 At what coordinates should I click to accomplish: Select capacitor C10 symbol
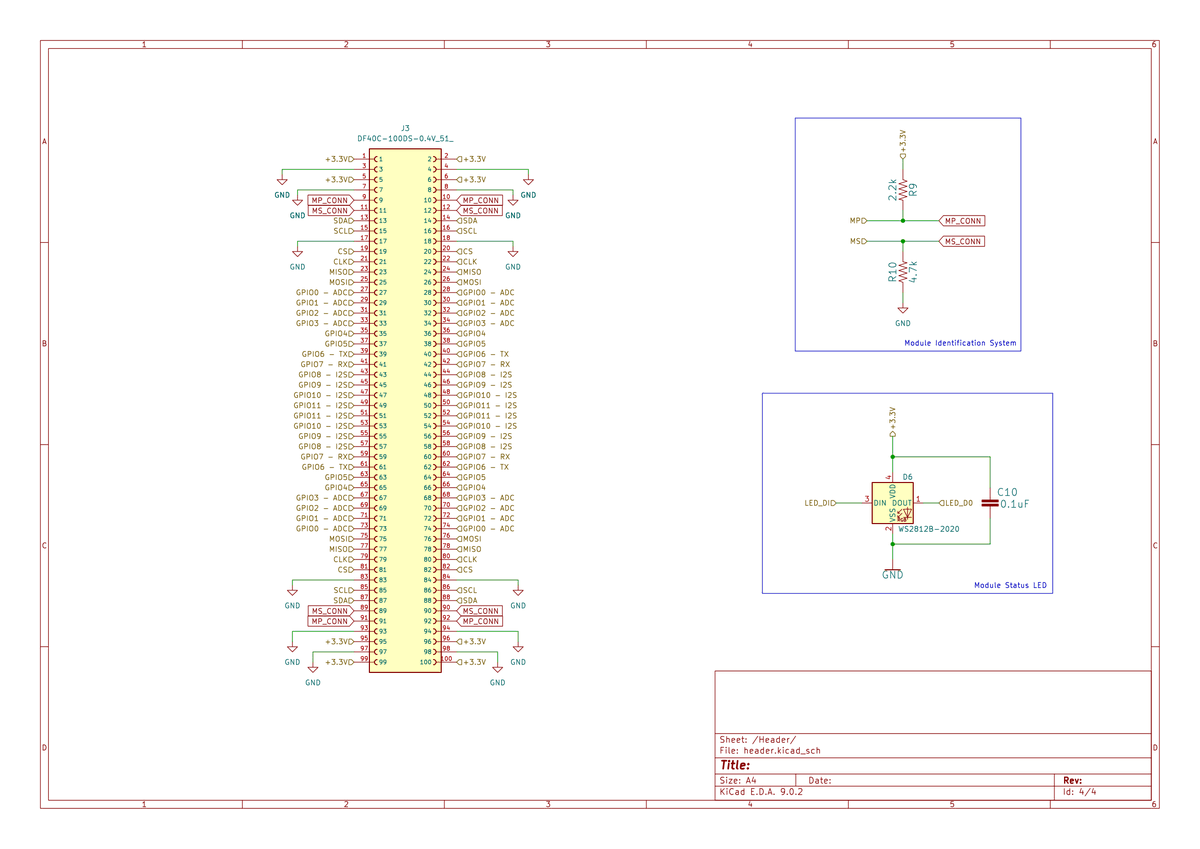coord(990,501)
